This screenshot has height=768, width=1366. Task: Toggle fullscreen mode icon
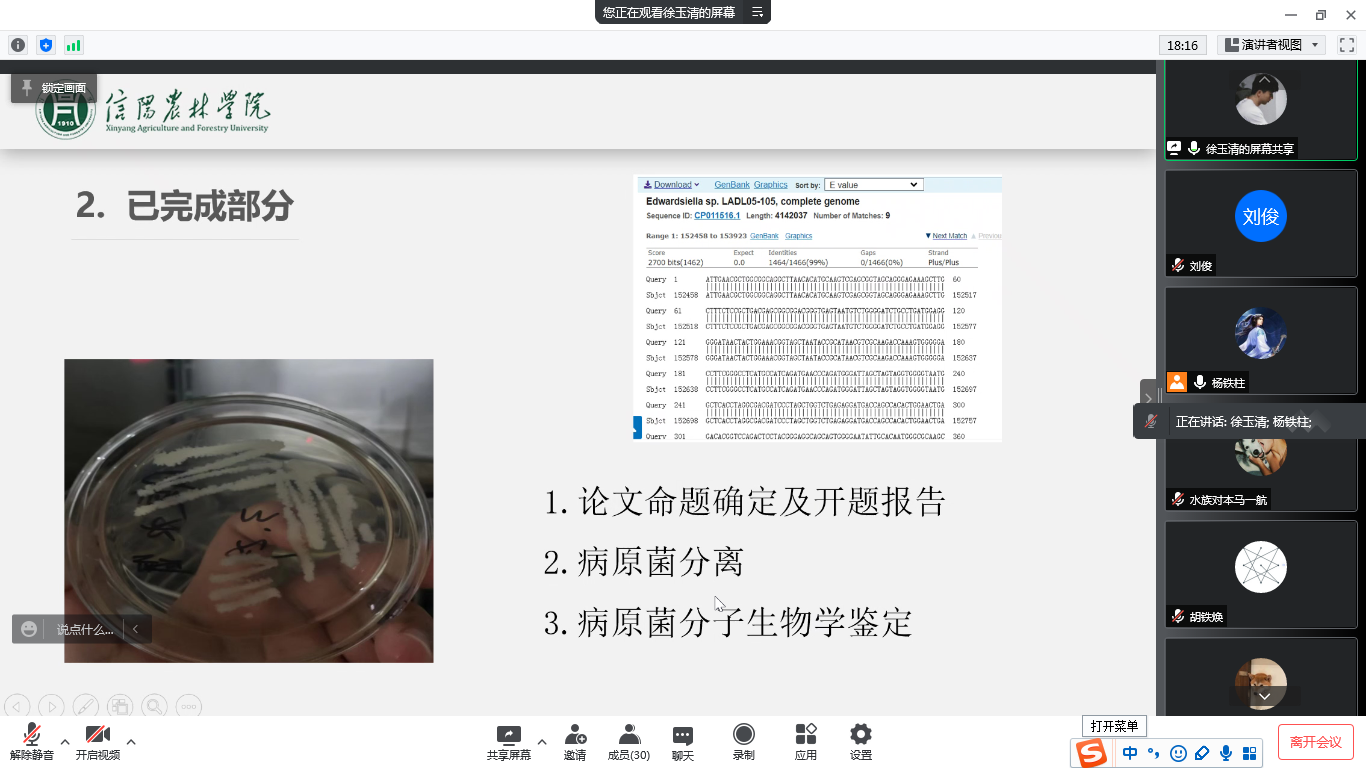pyautogui.click(x=1346, y=45)
